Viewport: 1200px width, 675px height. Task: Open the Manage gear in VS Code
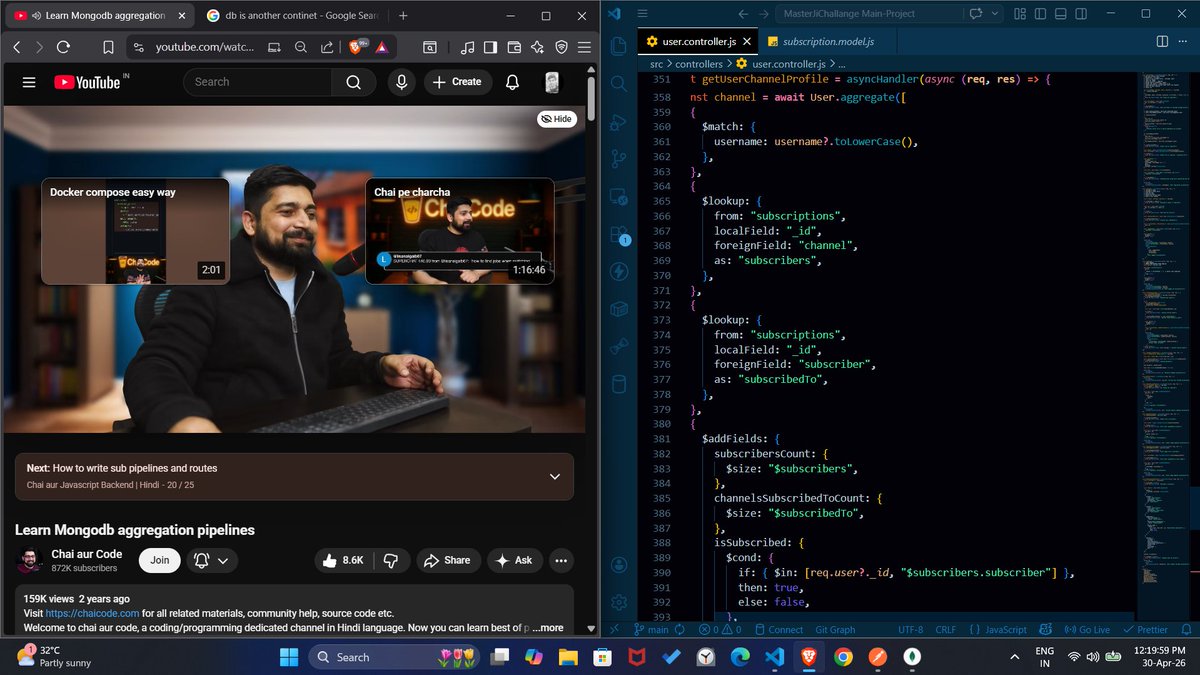point(618,602)
